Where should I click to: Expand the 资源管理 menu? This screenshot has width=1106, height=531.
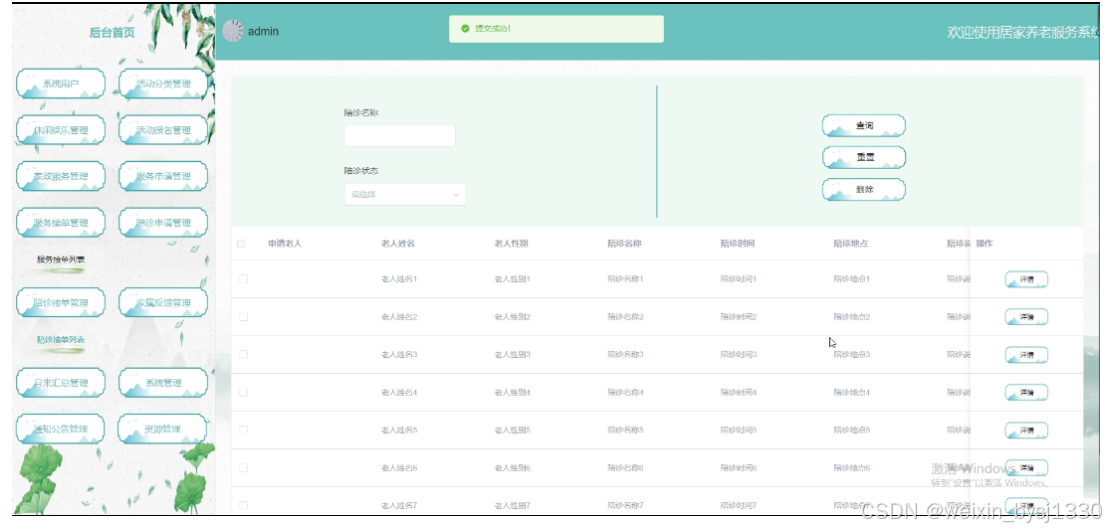(x=162, y=429)
